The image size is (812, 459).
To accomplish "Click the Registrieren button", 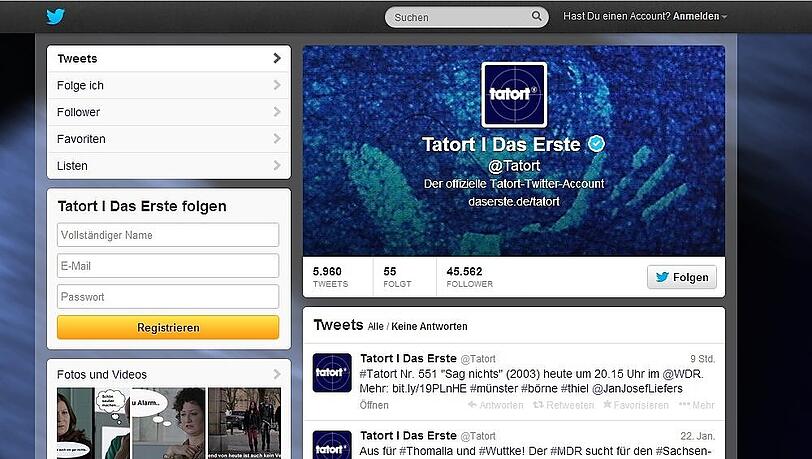I will click(168, 327).
